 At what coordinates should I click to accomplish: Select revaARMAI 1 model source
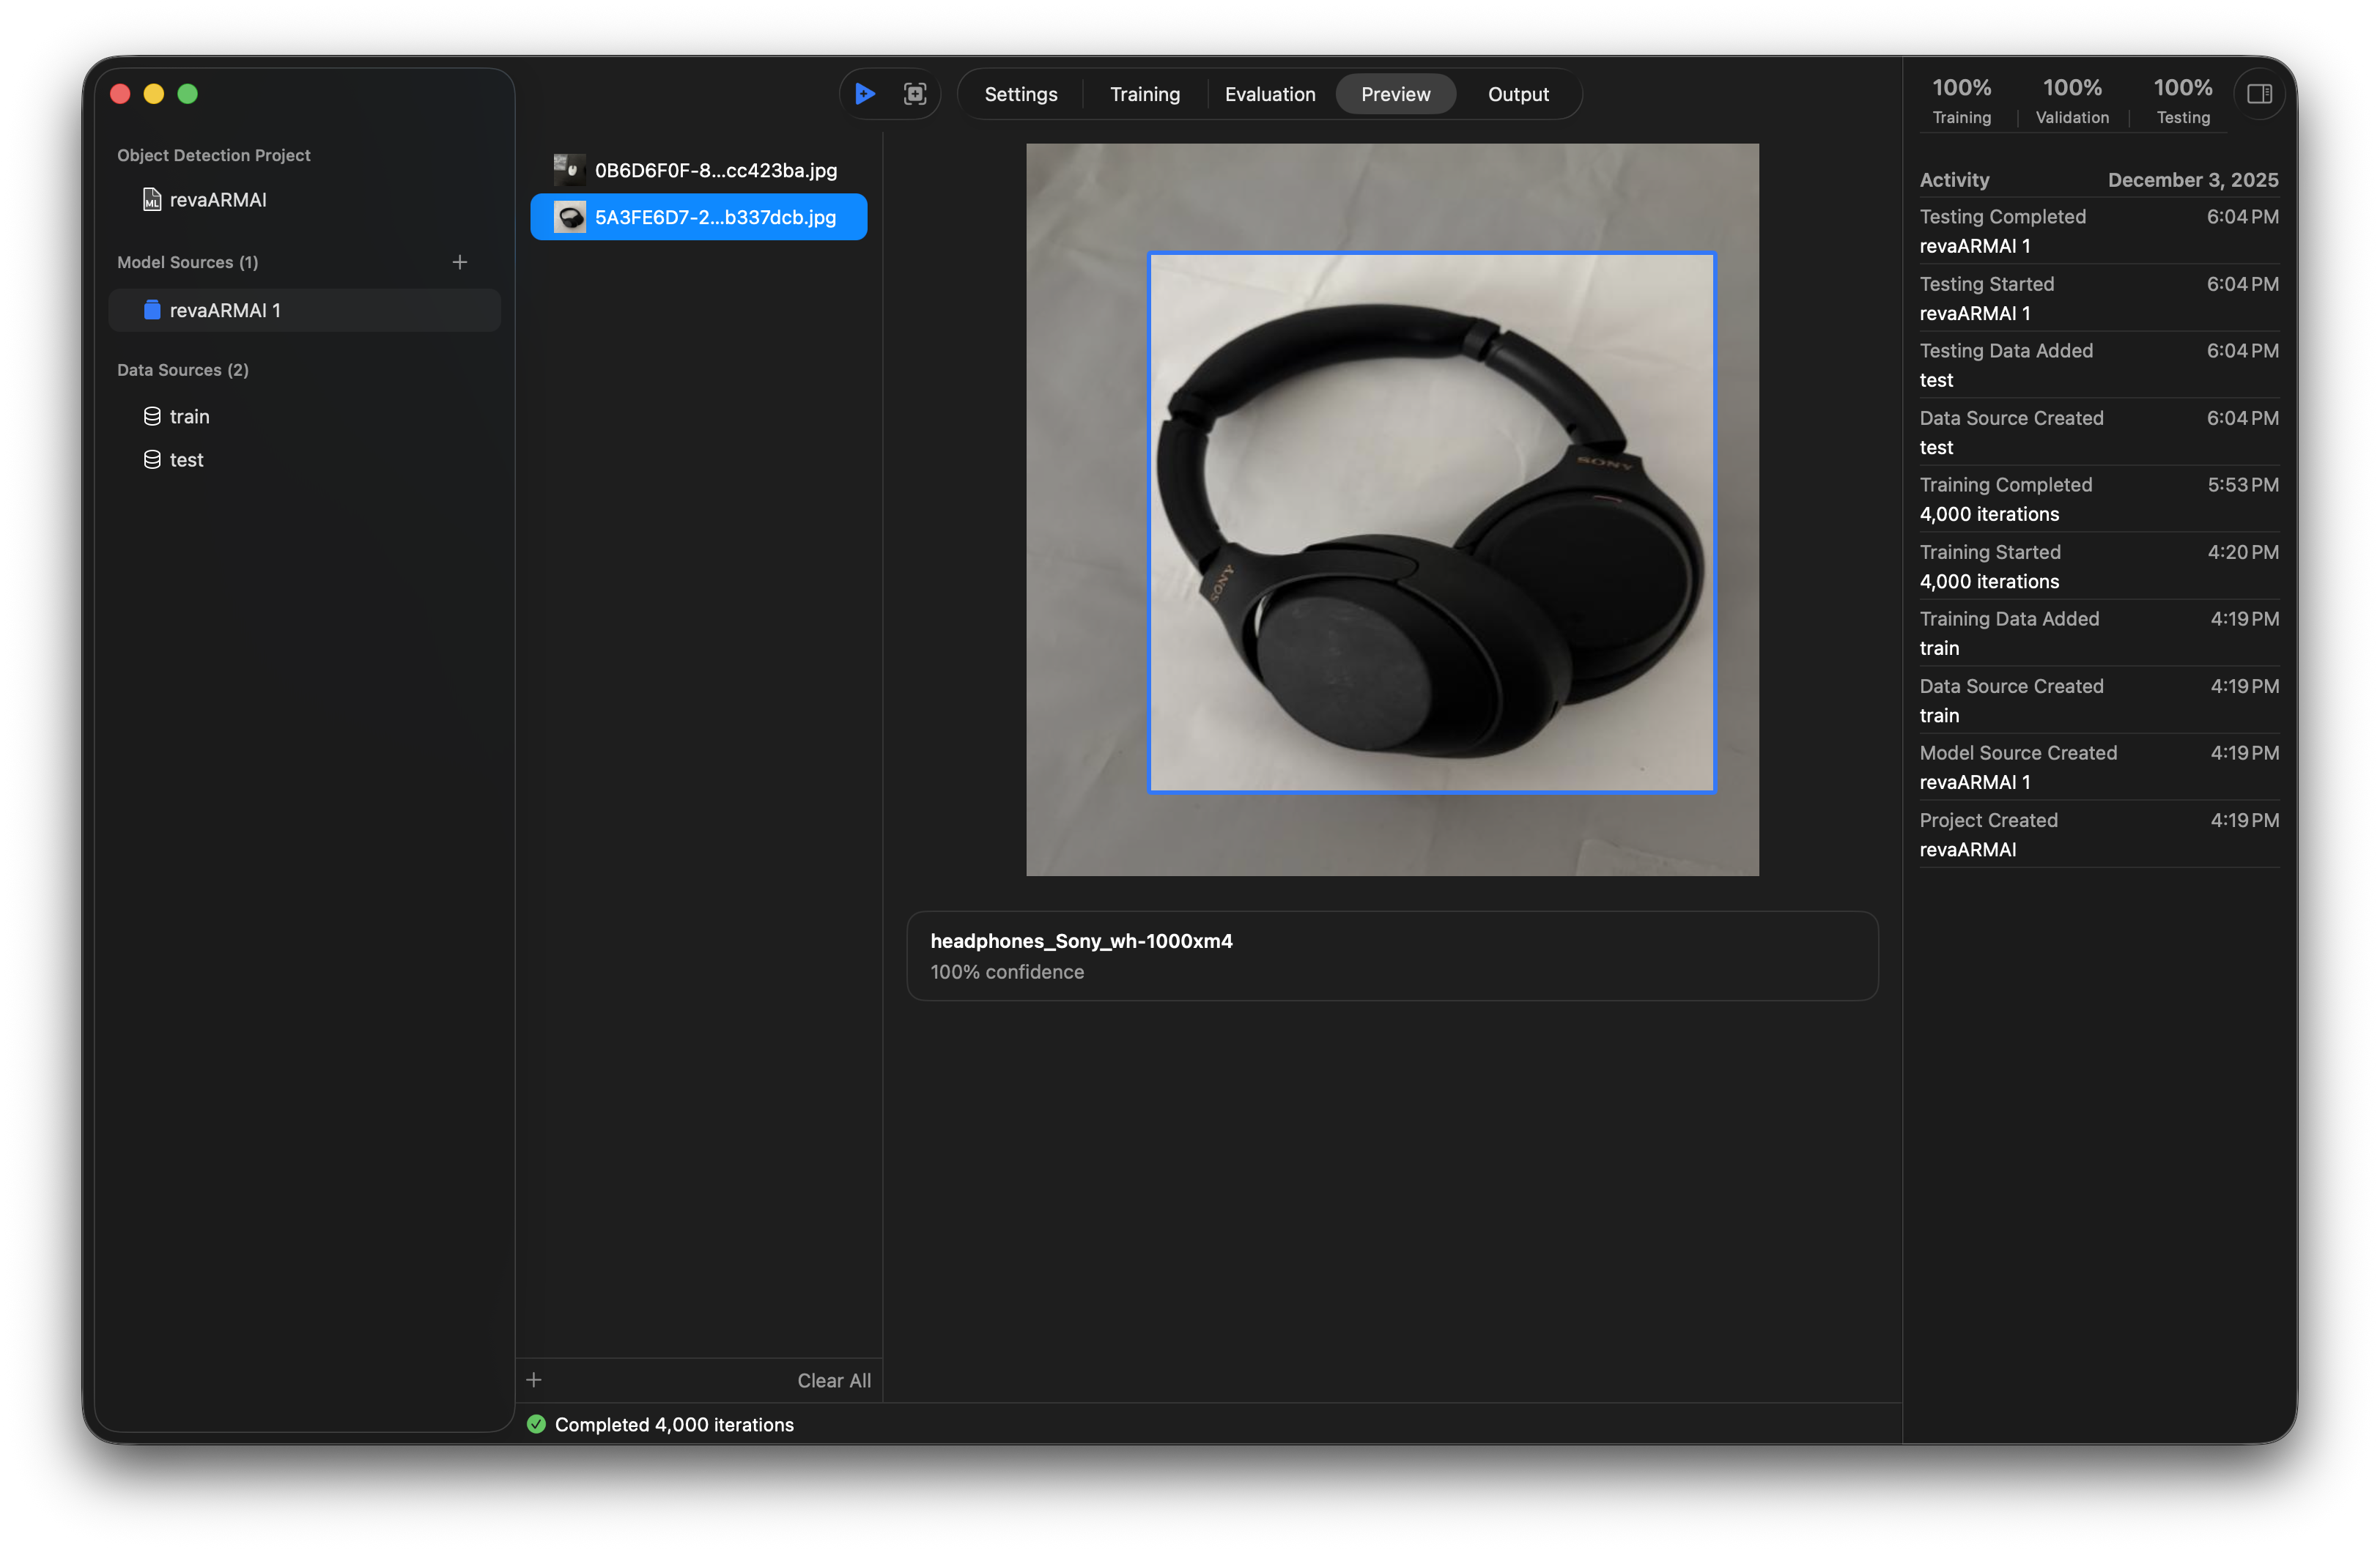coord(305,310)
